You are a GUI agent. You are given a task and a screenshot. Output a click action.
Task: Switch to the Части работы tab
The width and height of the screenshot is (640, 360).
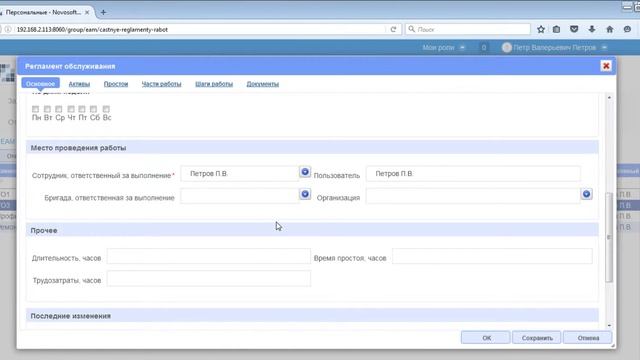(x=161, y=84)
